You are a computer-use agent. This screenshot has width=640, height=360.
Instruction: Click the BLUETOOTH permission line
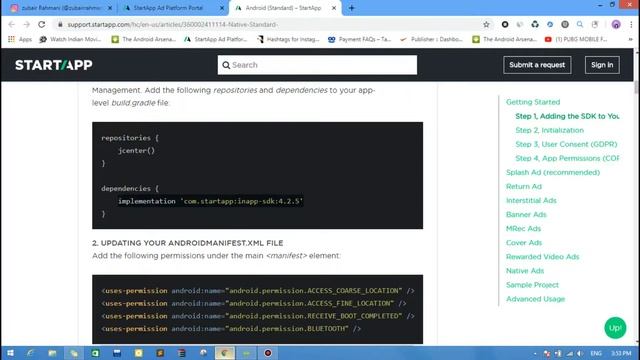pyautogui.click(x=231, y=329)
